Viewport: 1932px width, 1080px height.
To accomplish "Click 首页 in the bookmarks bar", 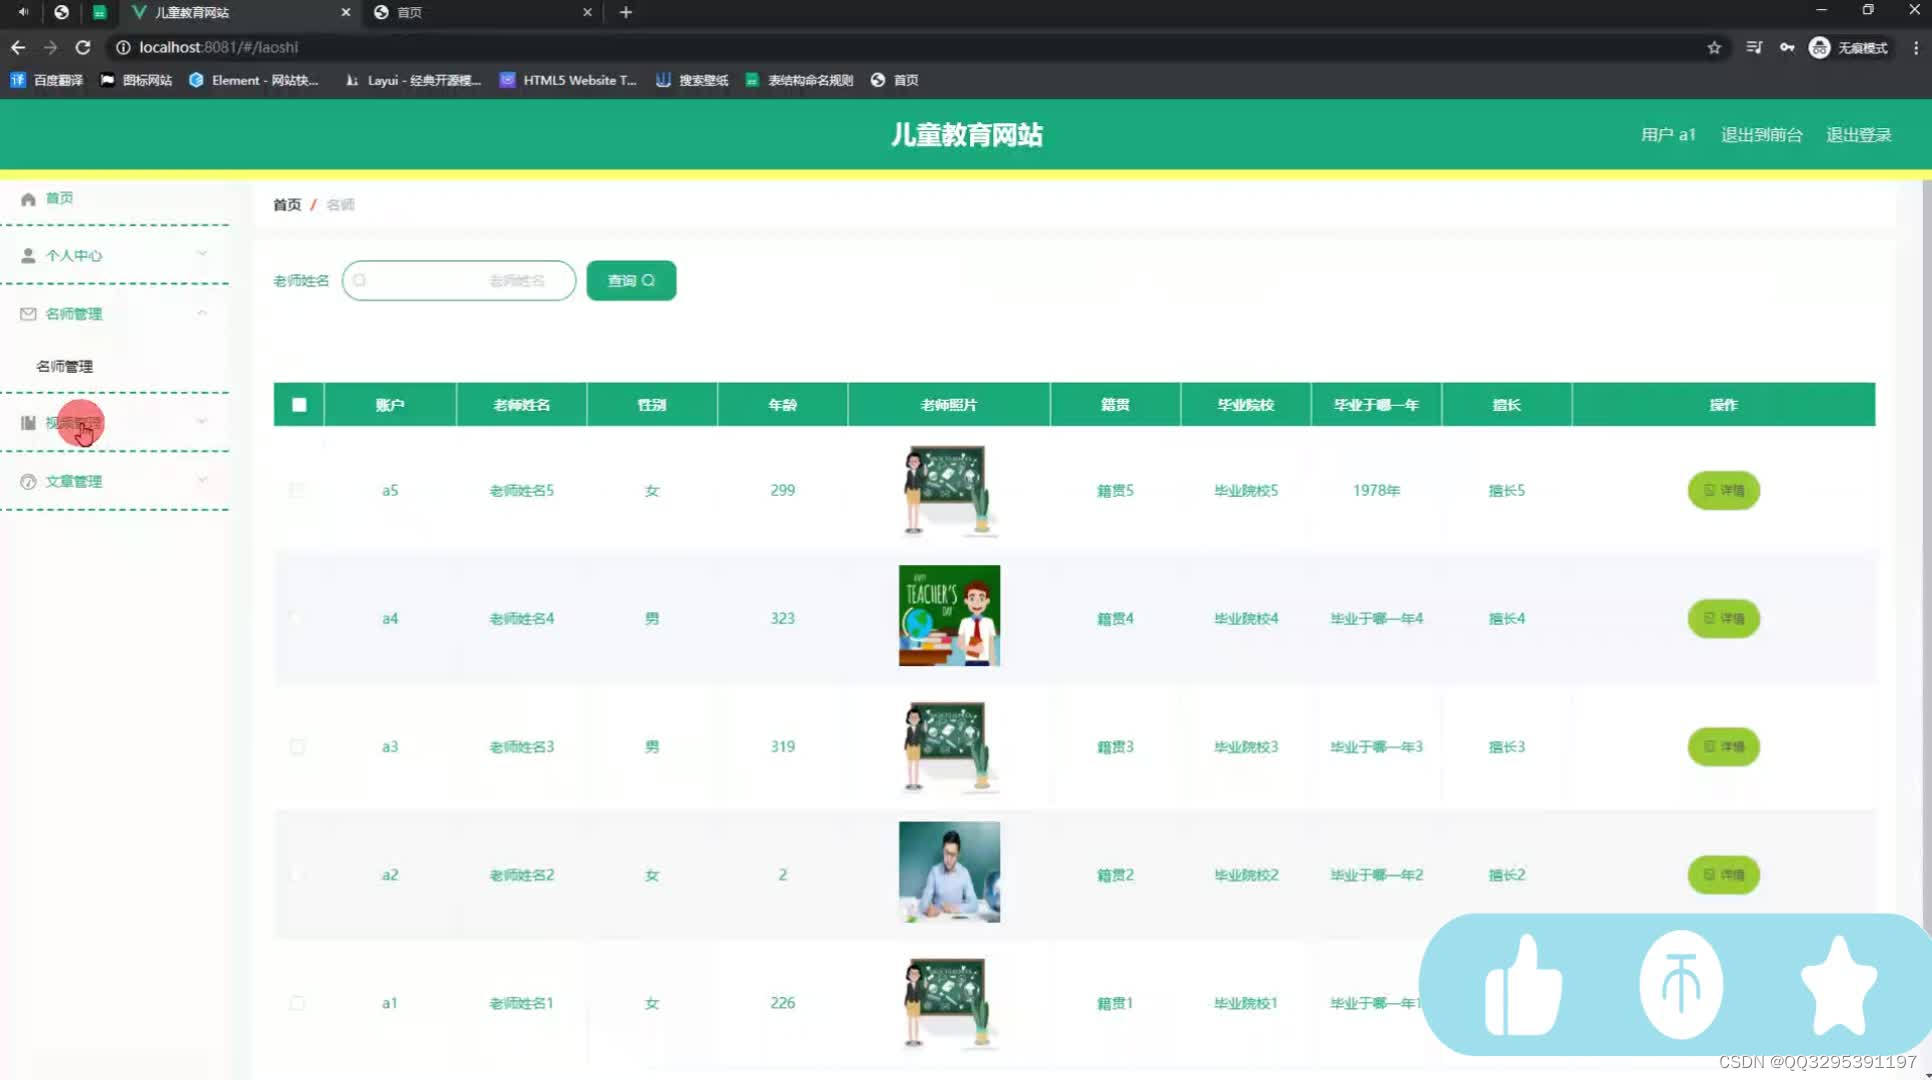I will (894, 80).
